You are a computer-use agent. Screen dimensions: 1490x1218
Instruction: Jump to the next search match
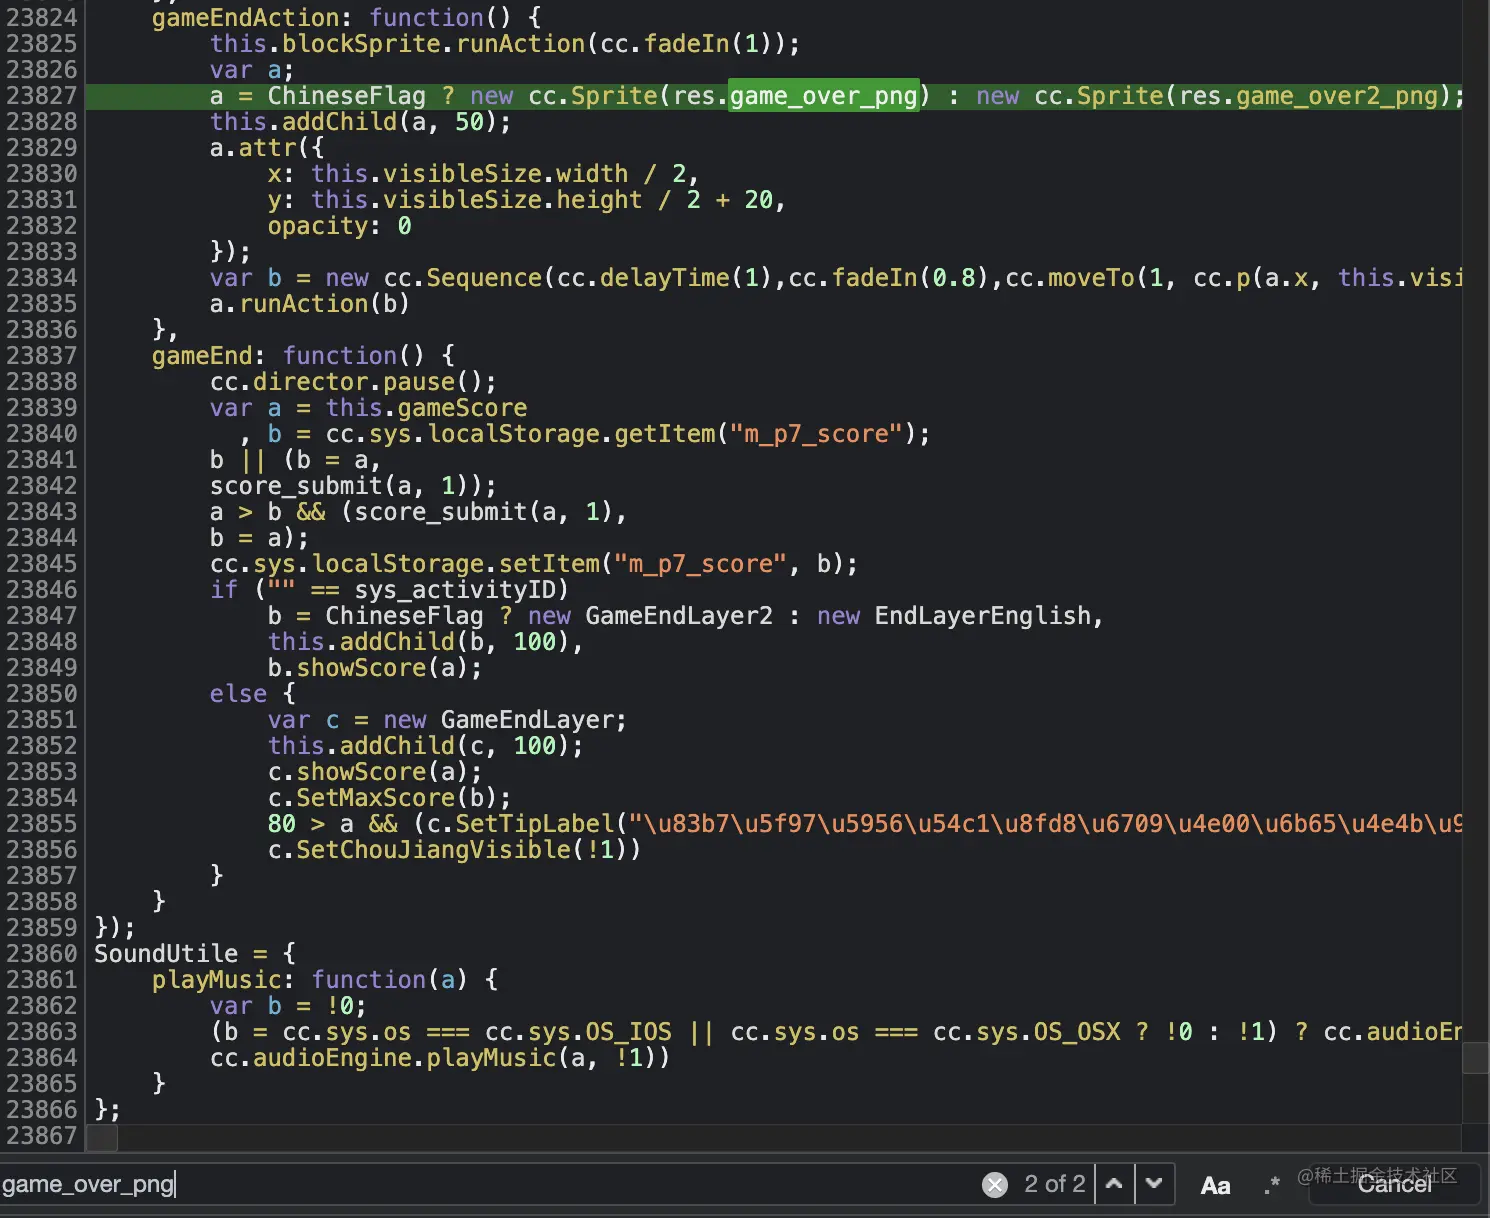pos(1154,1185)
